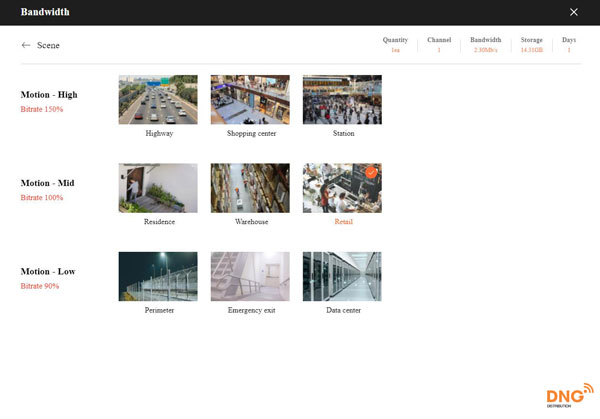Click the Motion - Mid heading

click(47, 183)
